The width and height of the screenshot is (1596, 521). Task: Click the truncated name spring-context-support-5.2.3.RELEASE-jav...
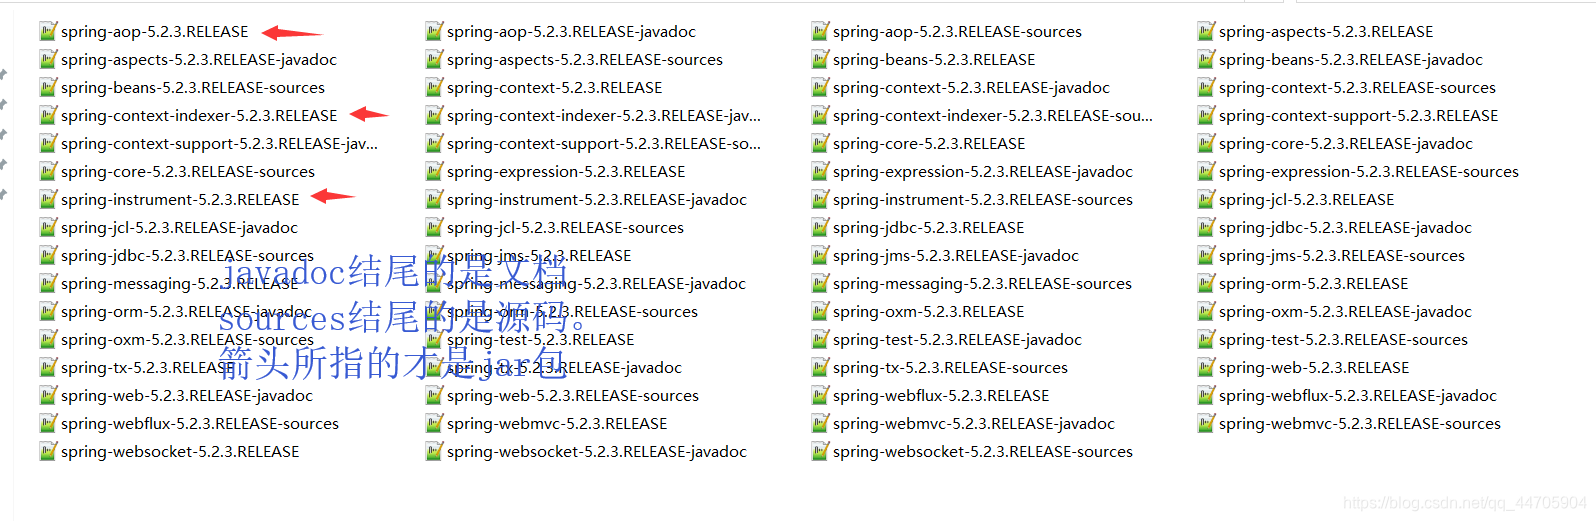pos(219,144)
